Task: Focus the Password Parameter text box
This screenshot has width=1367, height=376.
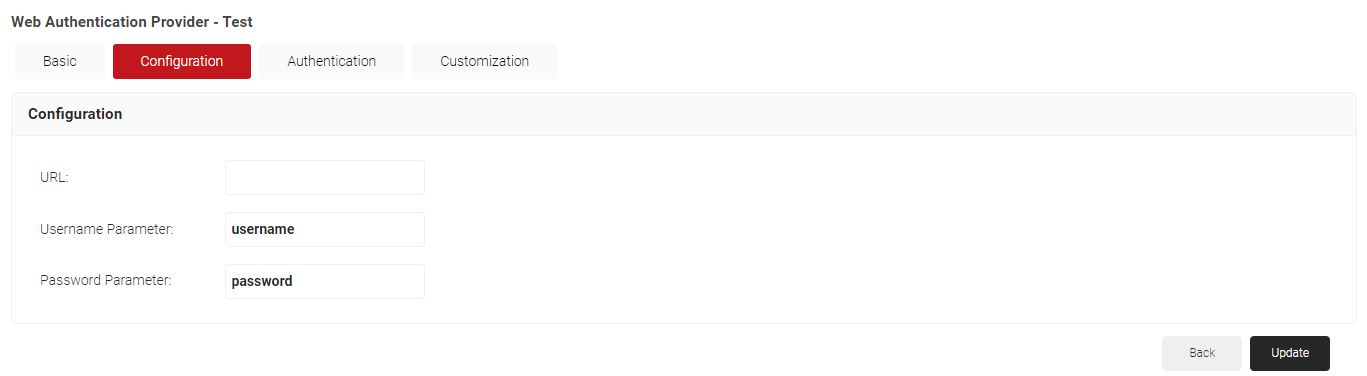Action: [325, 281]
